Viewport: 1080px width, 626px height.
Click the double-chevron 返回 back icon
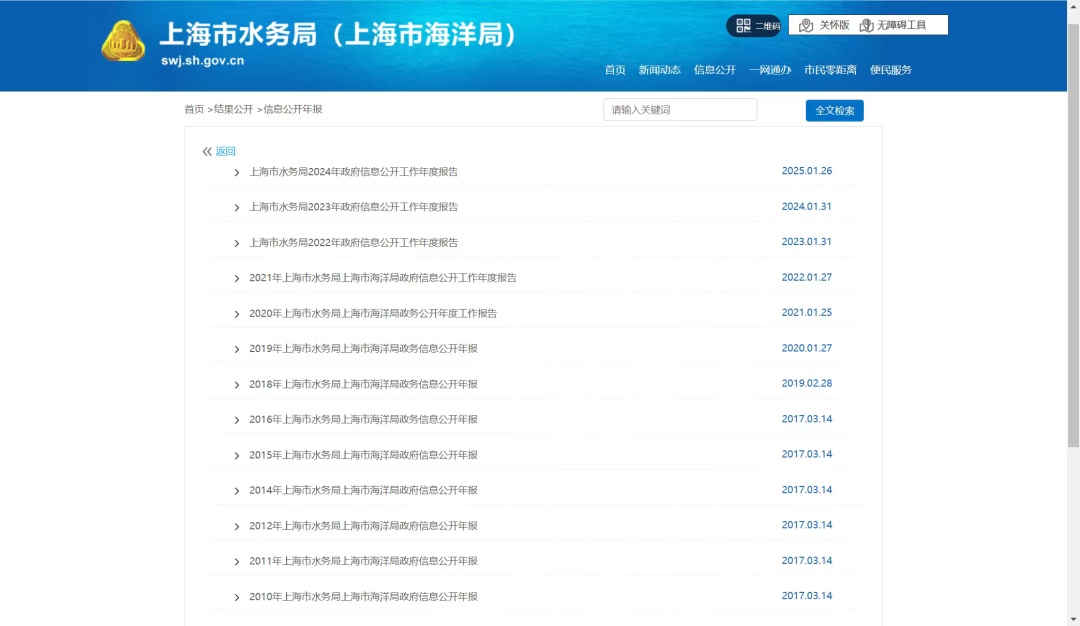[x=207, y=152]
